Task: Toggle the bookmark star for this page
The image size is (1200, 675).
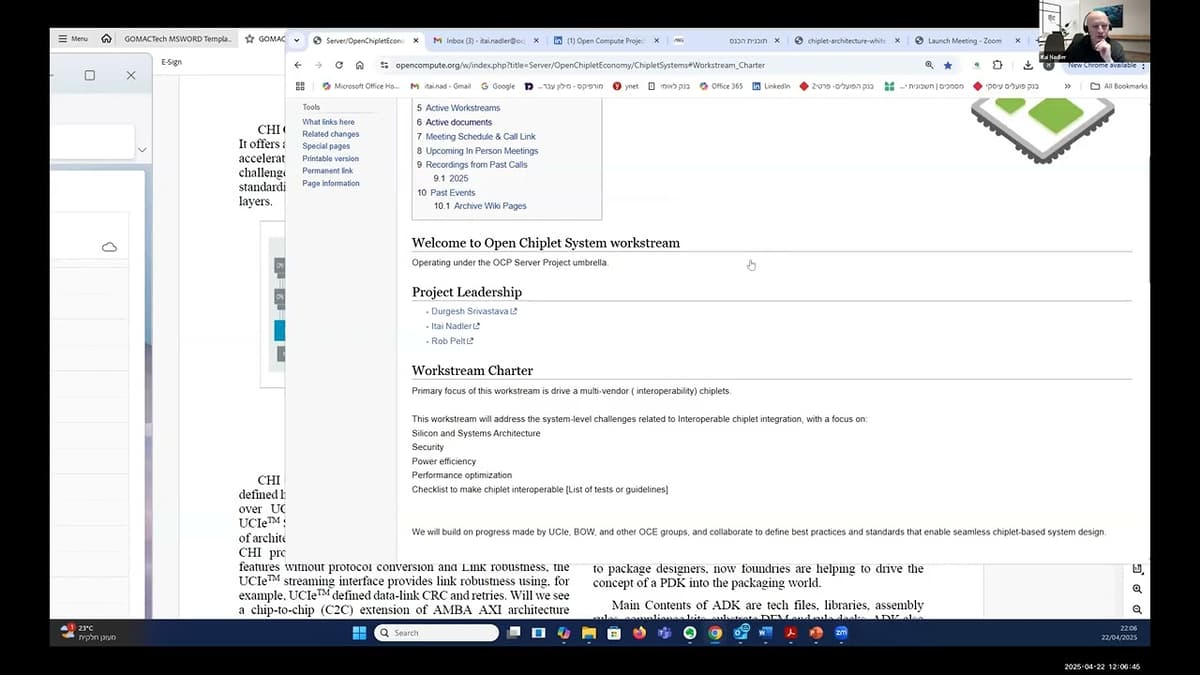Action: (x=946, y=64)
